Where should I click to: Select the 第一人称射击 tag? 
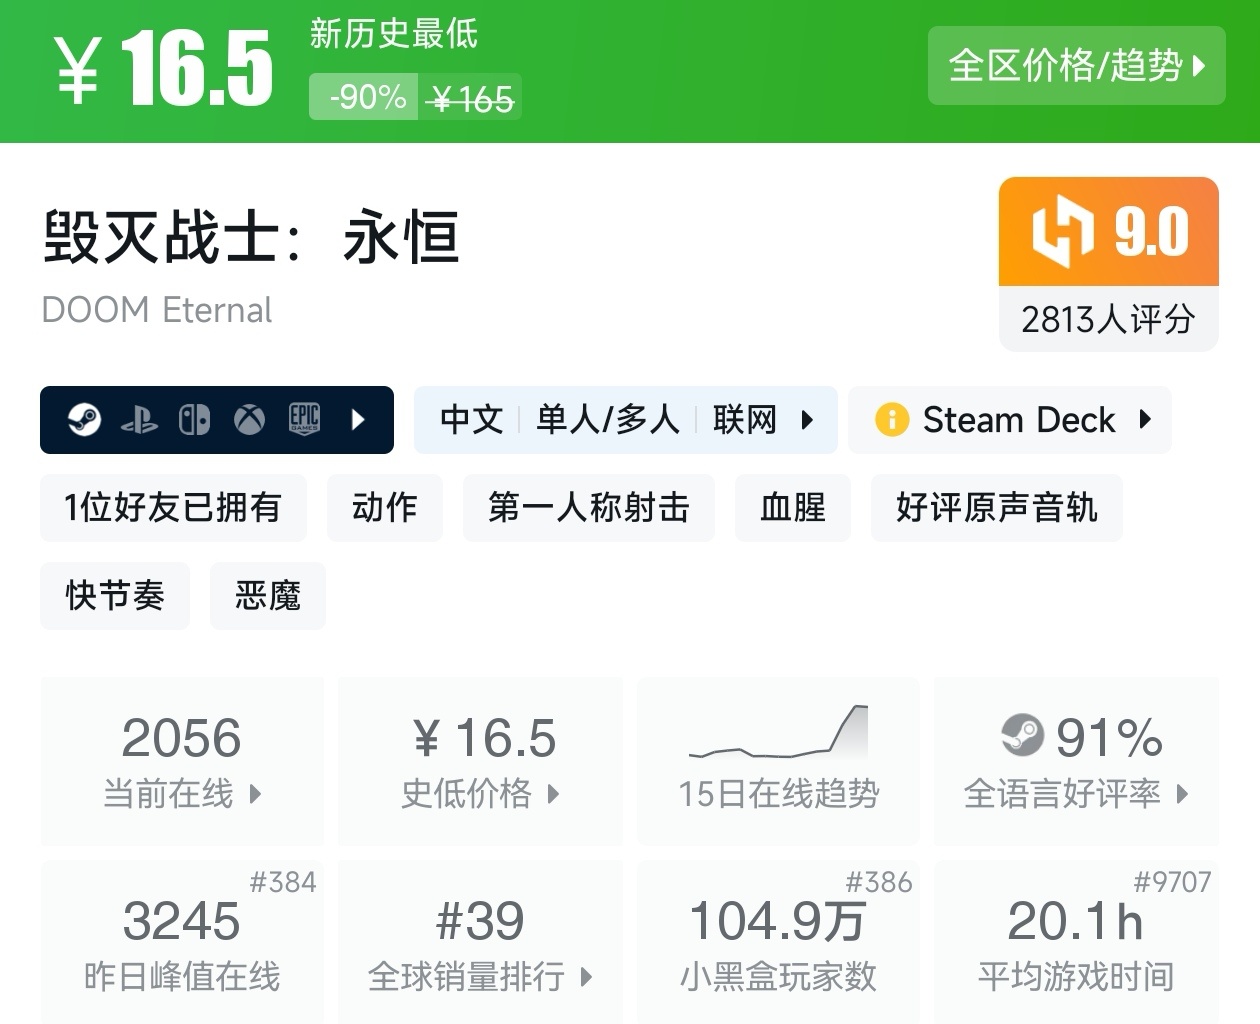click(x=588, y=508)
